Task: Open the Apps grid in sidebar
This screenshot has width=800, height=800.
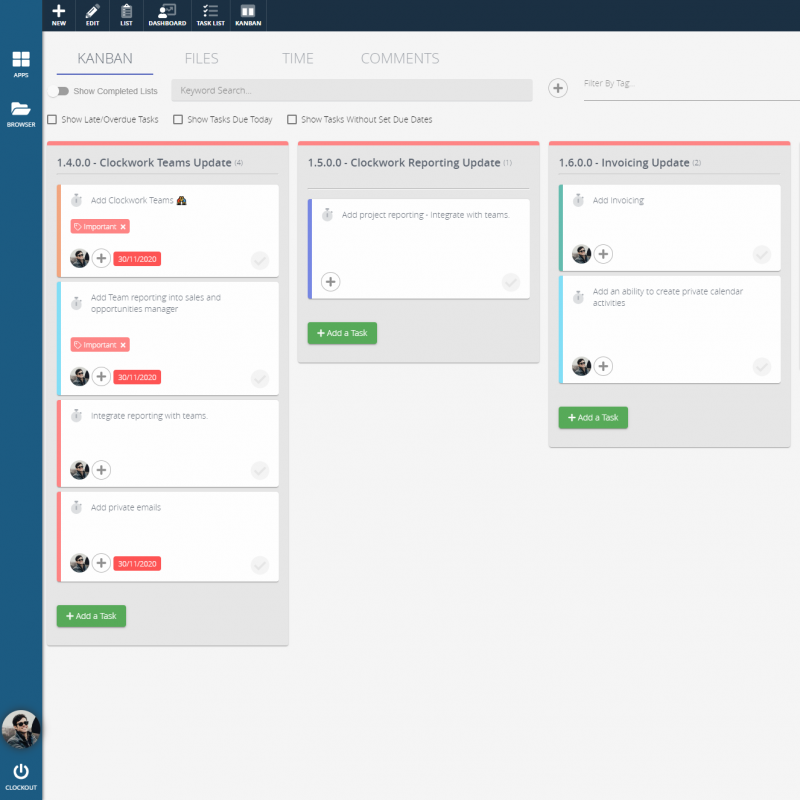Action: click(21, 64)
